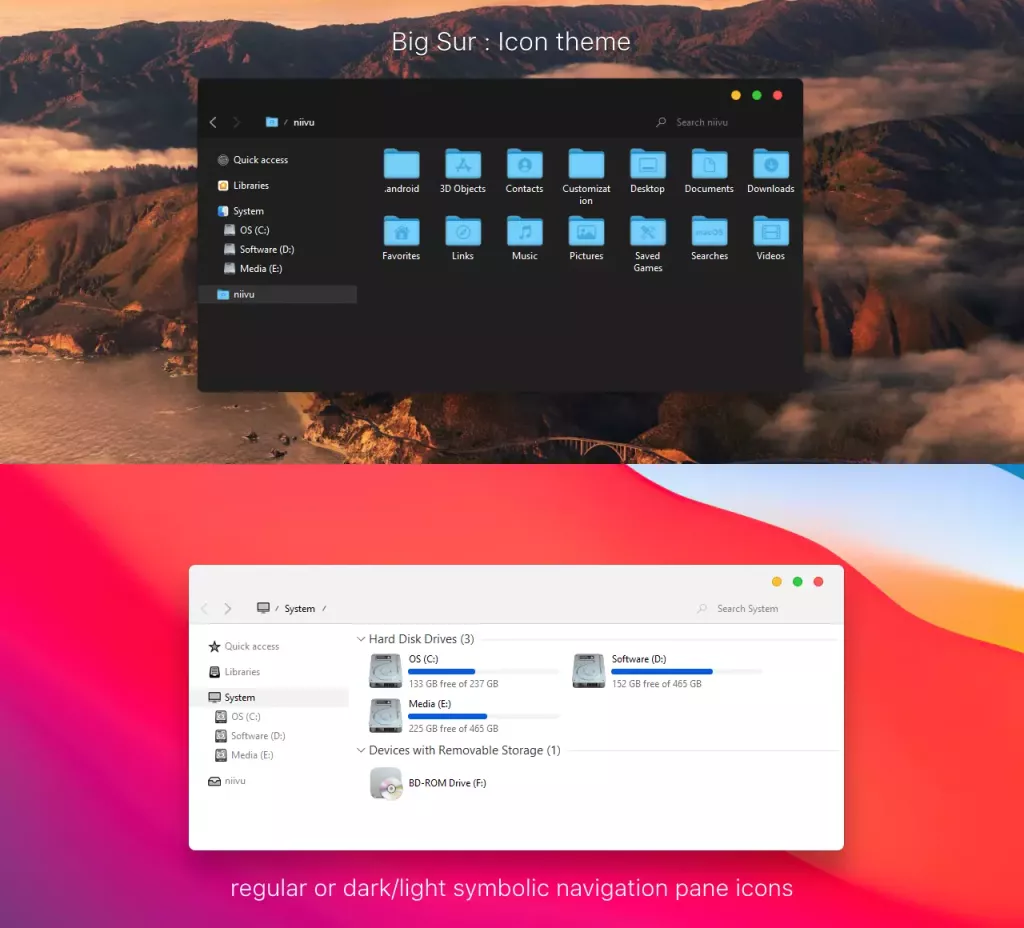
Task: Click the back navigation arrow
Action: pyautogui.click(x=213, y=122)
